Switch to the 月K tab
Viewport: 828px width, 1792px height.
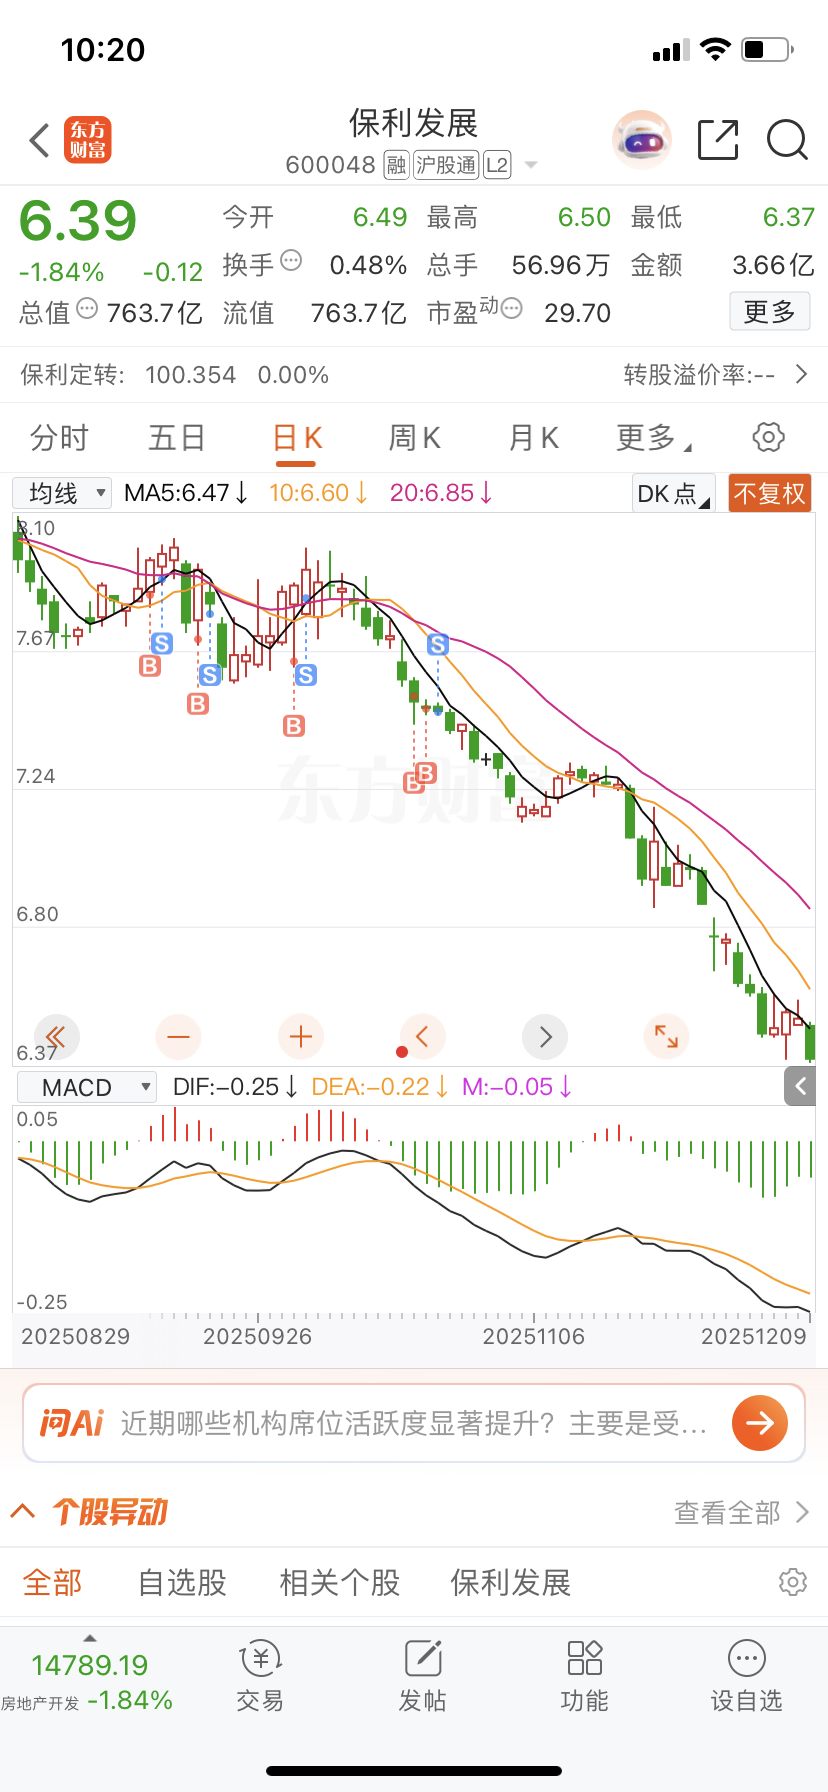533,438
